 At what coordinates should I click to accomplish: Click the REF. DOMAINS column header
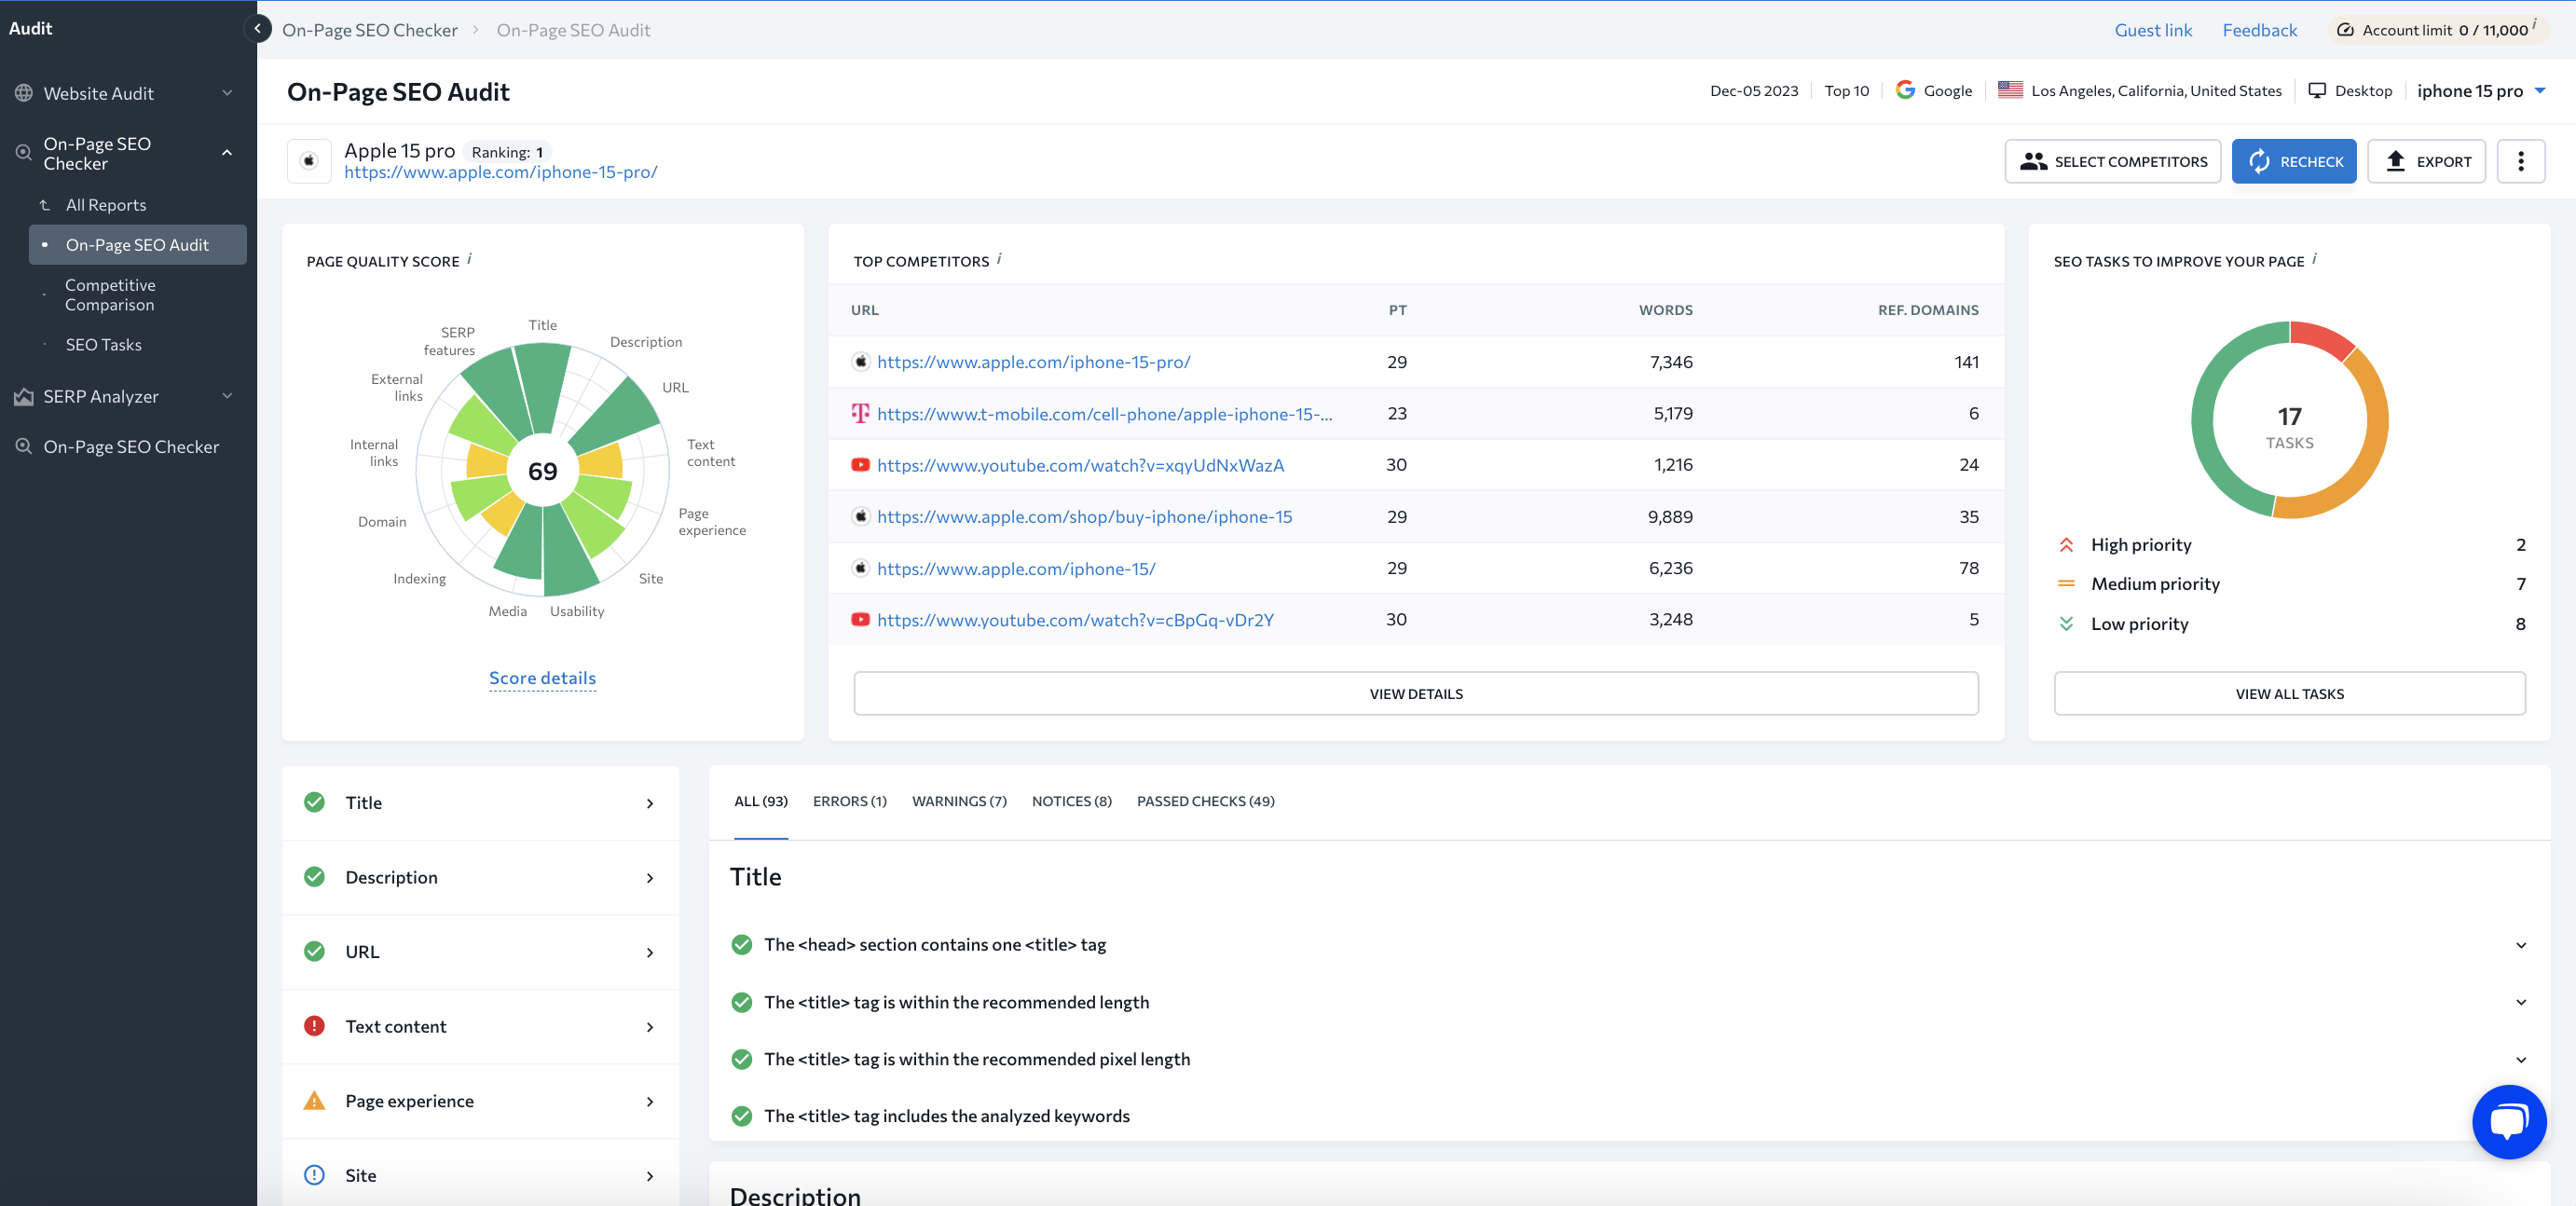point(1927,310)
